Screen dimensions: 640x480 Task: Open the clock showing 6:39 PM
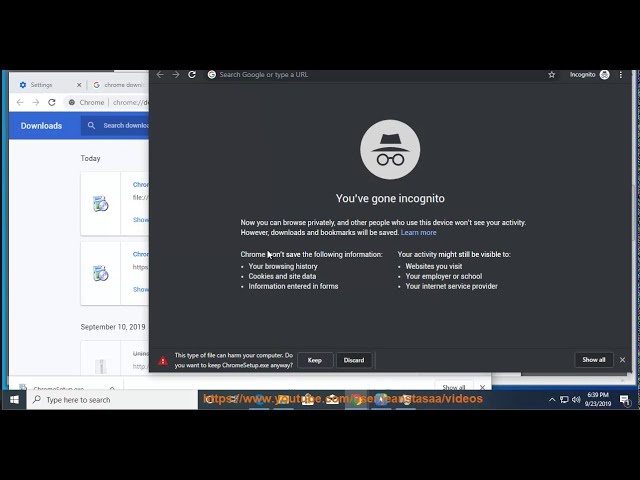click(598, 400)
